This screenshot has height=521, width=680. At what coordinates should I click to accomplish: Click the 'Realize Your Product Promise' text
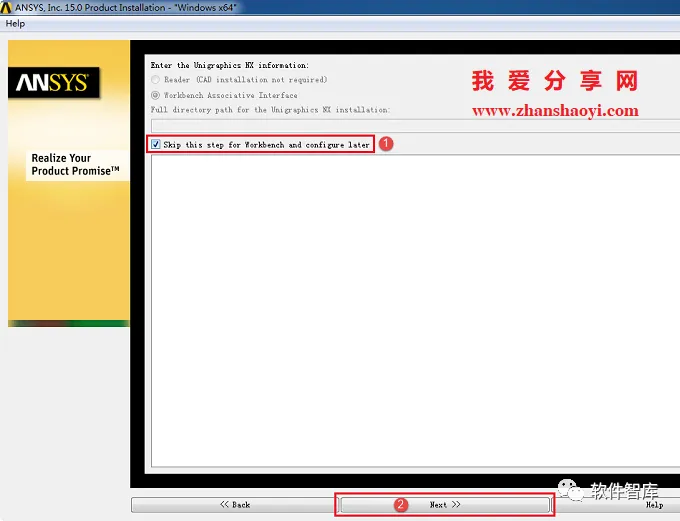tap(75, 164)
